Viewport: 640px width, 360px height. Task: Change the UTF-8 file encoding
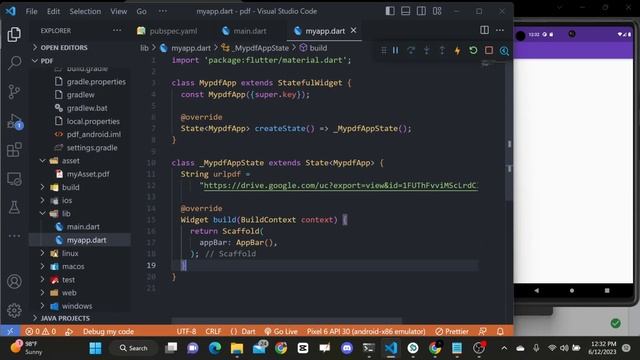point(187,331)
